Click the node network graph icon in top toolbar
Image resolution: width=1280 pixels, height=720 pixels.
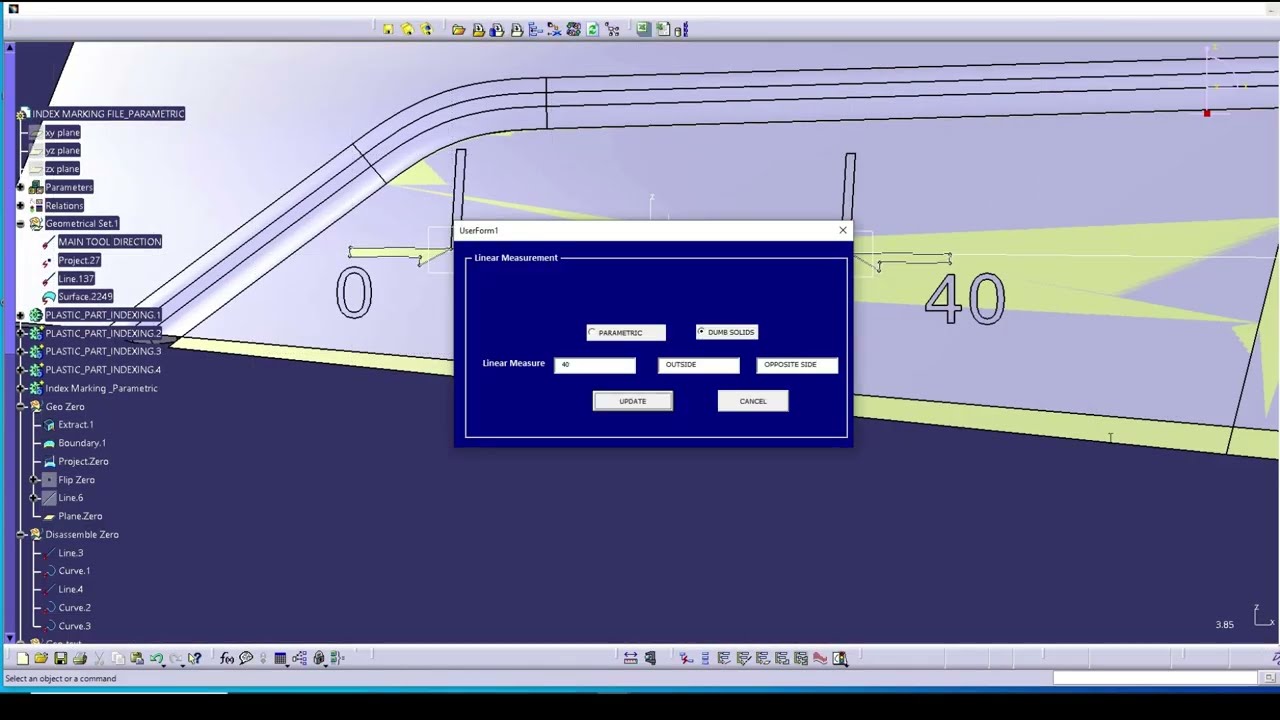click(612, 30)
